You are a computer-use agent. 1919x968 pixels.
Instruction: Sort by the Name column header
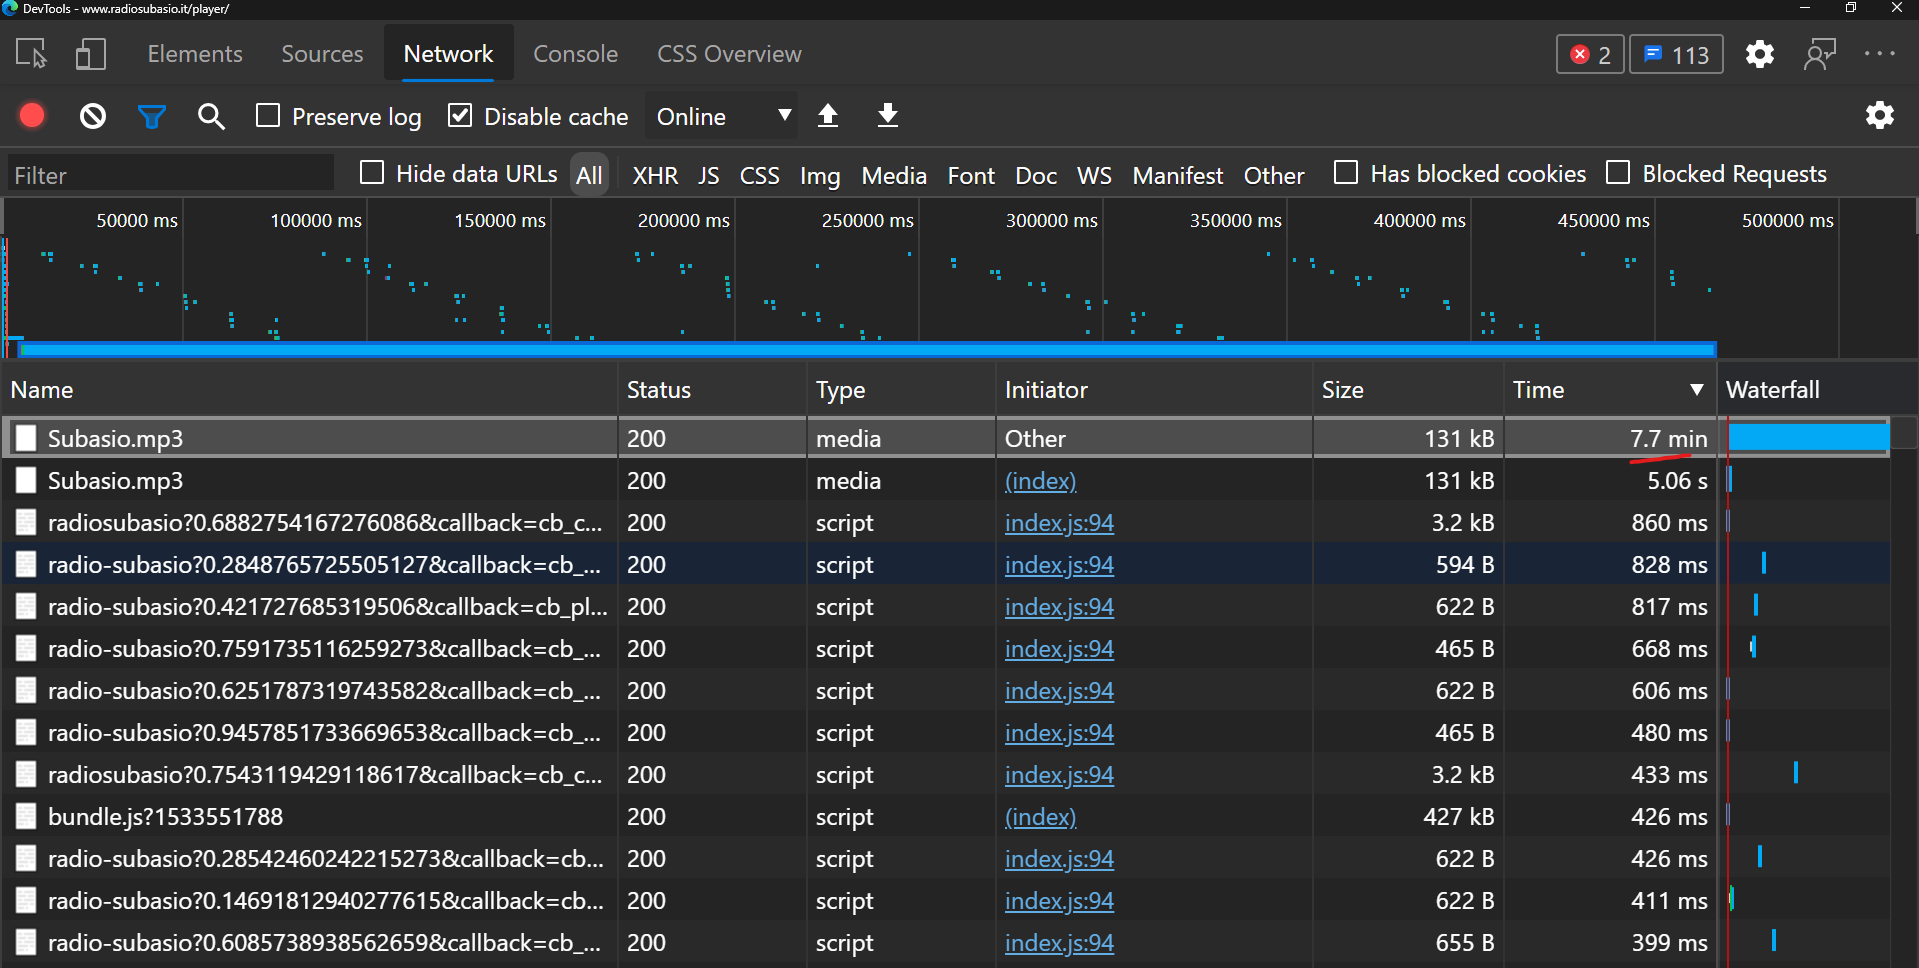(x=310, y=390)
